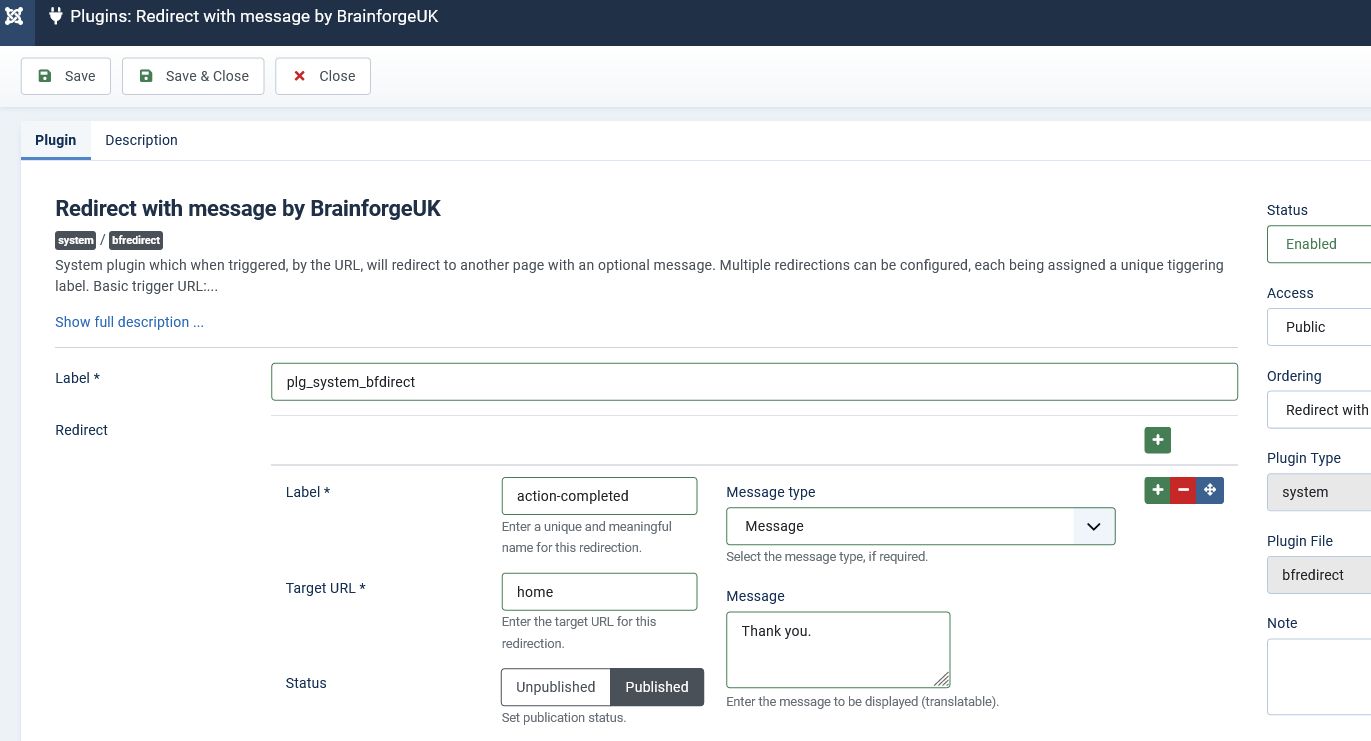Click the Target URL * label
Viewport: 1371px width, 741px height.
click(326, 588)
